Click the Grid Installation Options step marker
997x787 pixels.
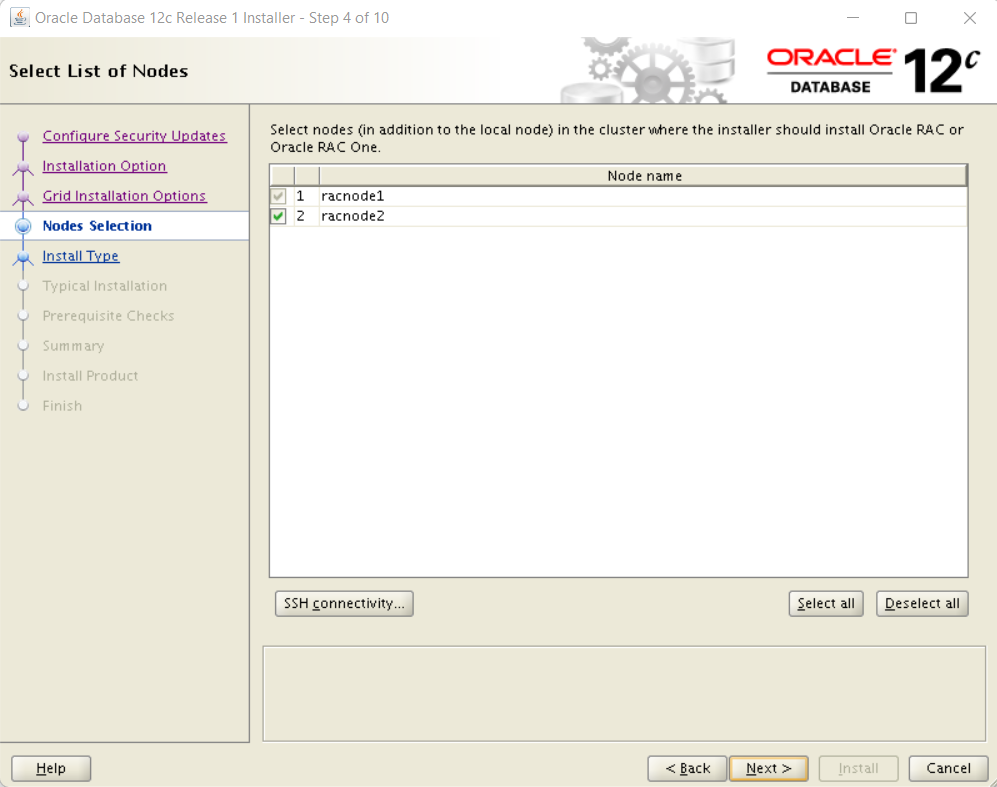coord(23,197)
